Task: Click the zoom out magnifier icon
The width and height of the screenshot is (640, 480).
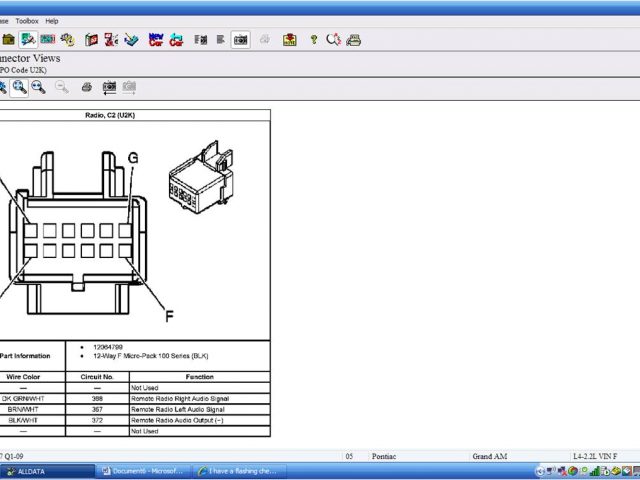Action: pos(38,88)
